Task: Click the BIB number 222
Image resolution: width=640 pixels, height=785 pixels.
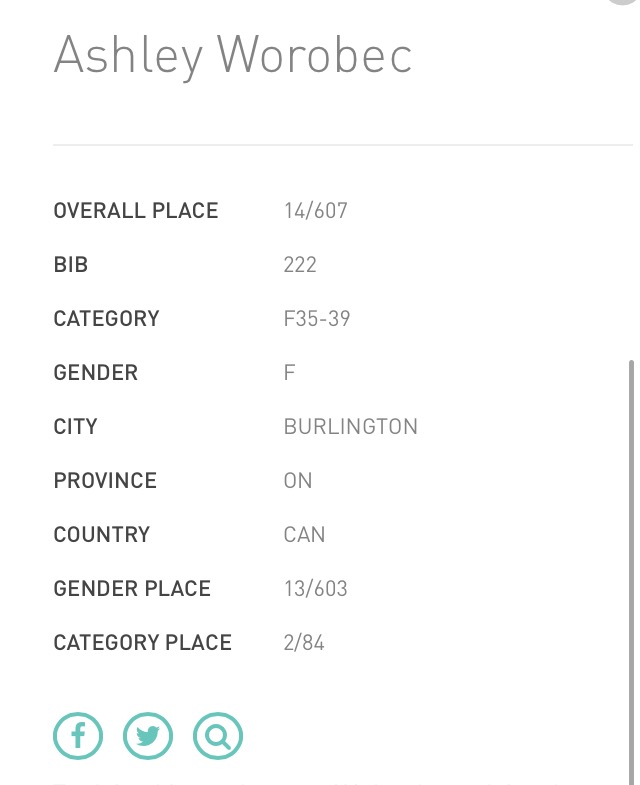Action: point(300,265)
